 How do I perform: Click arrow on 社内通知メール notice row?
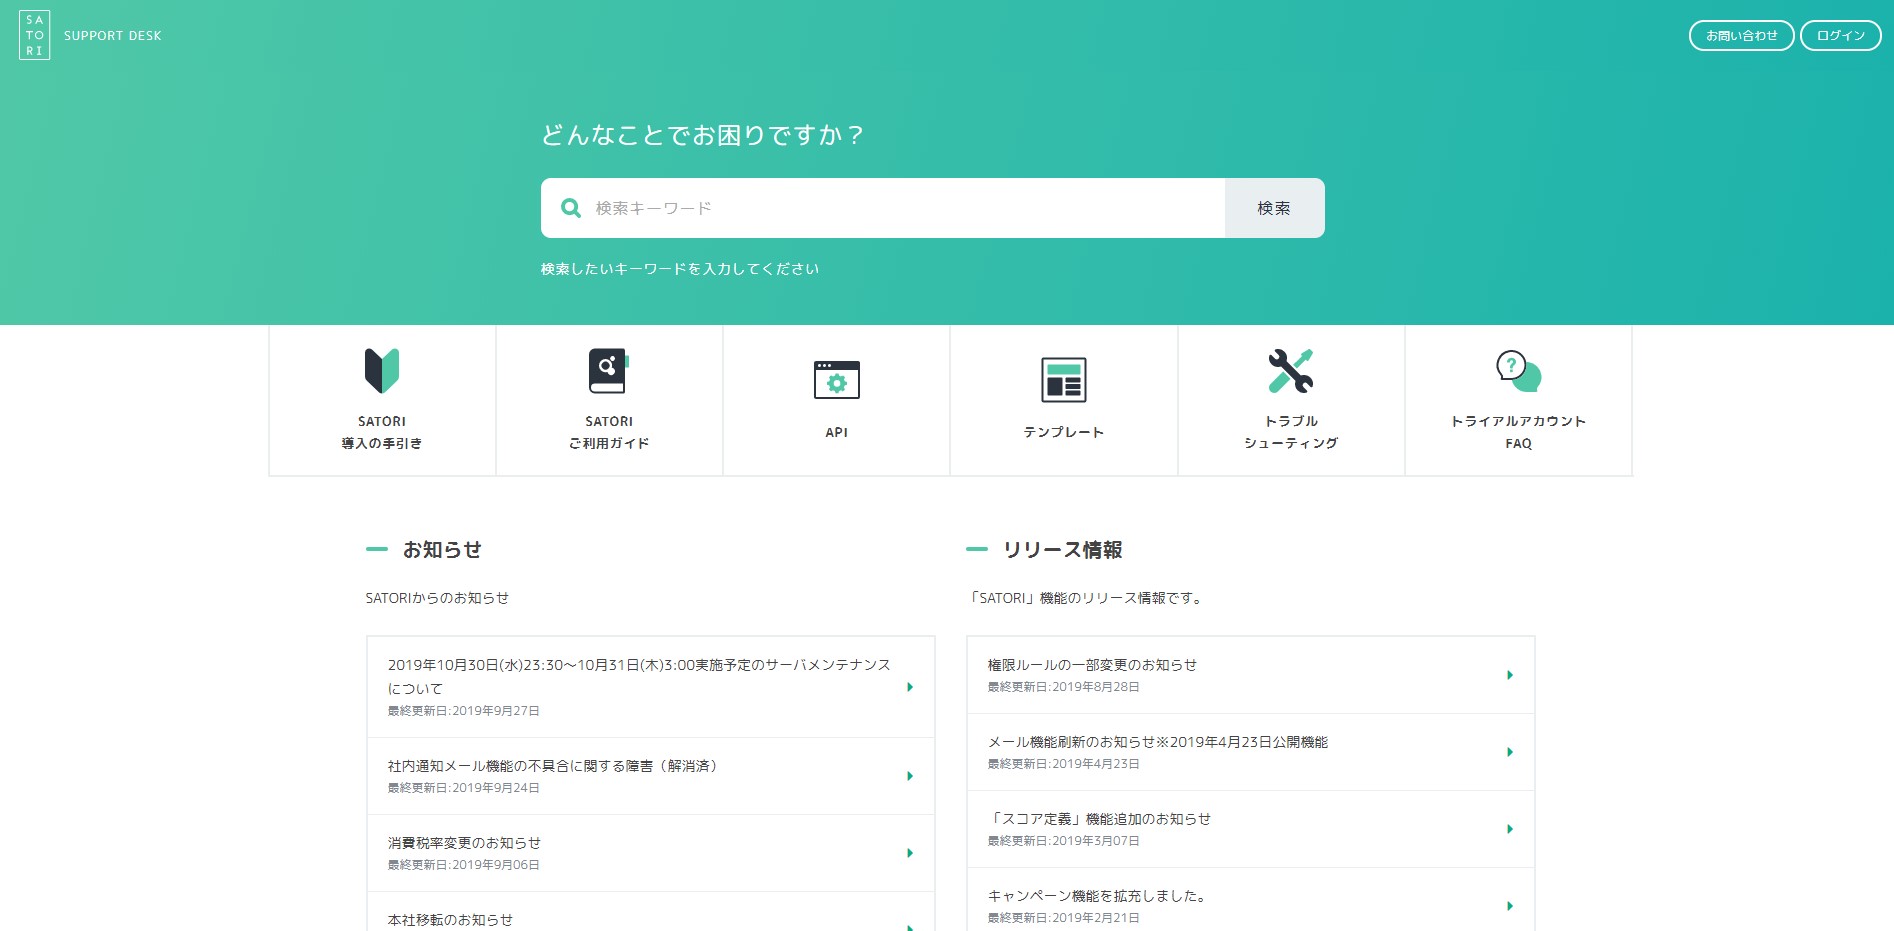pos(910,776)
